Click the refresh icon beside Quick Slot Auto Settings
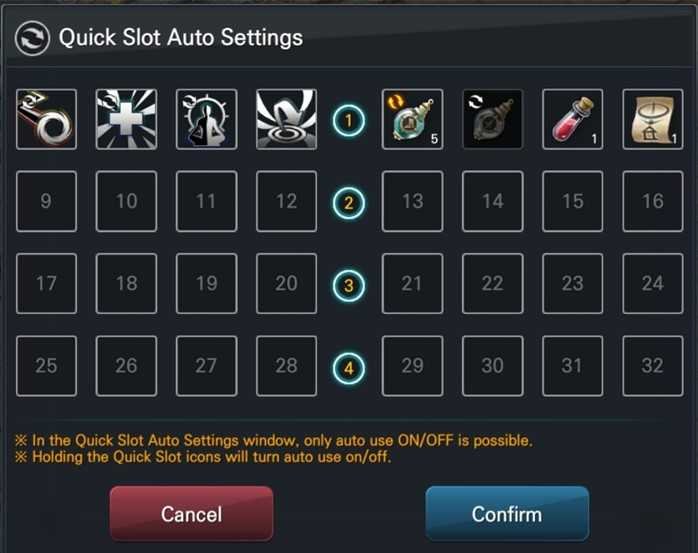This screenshot has height=553, width=698. pos(32,38)
